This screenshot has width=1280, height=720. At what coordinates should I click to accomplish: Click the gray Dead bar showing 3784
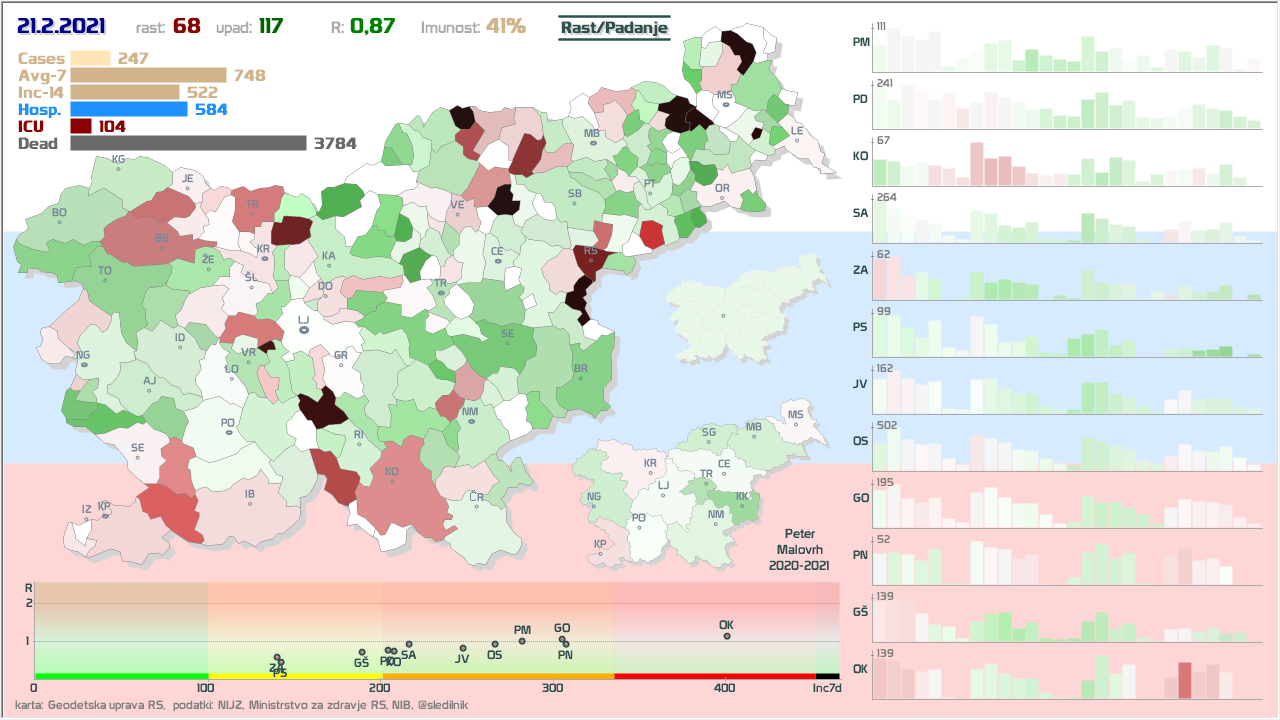(188, 143)
